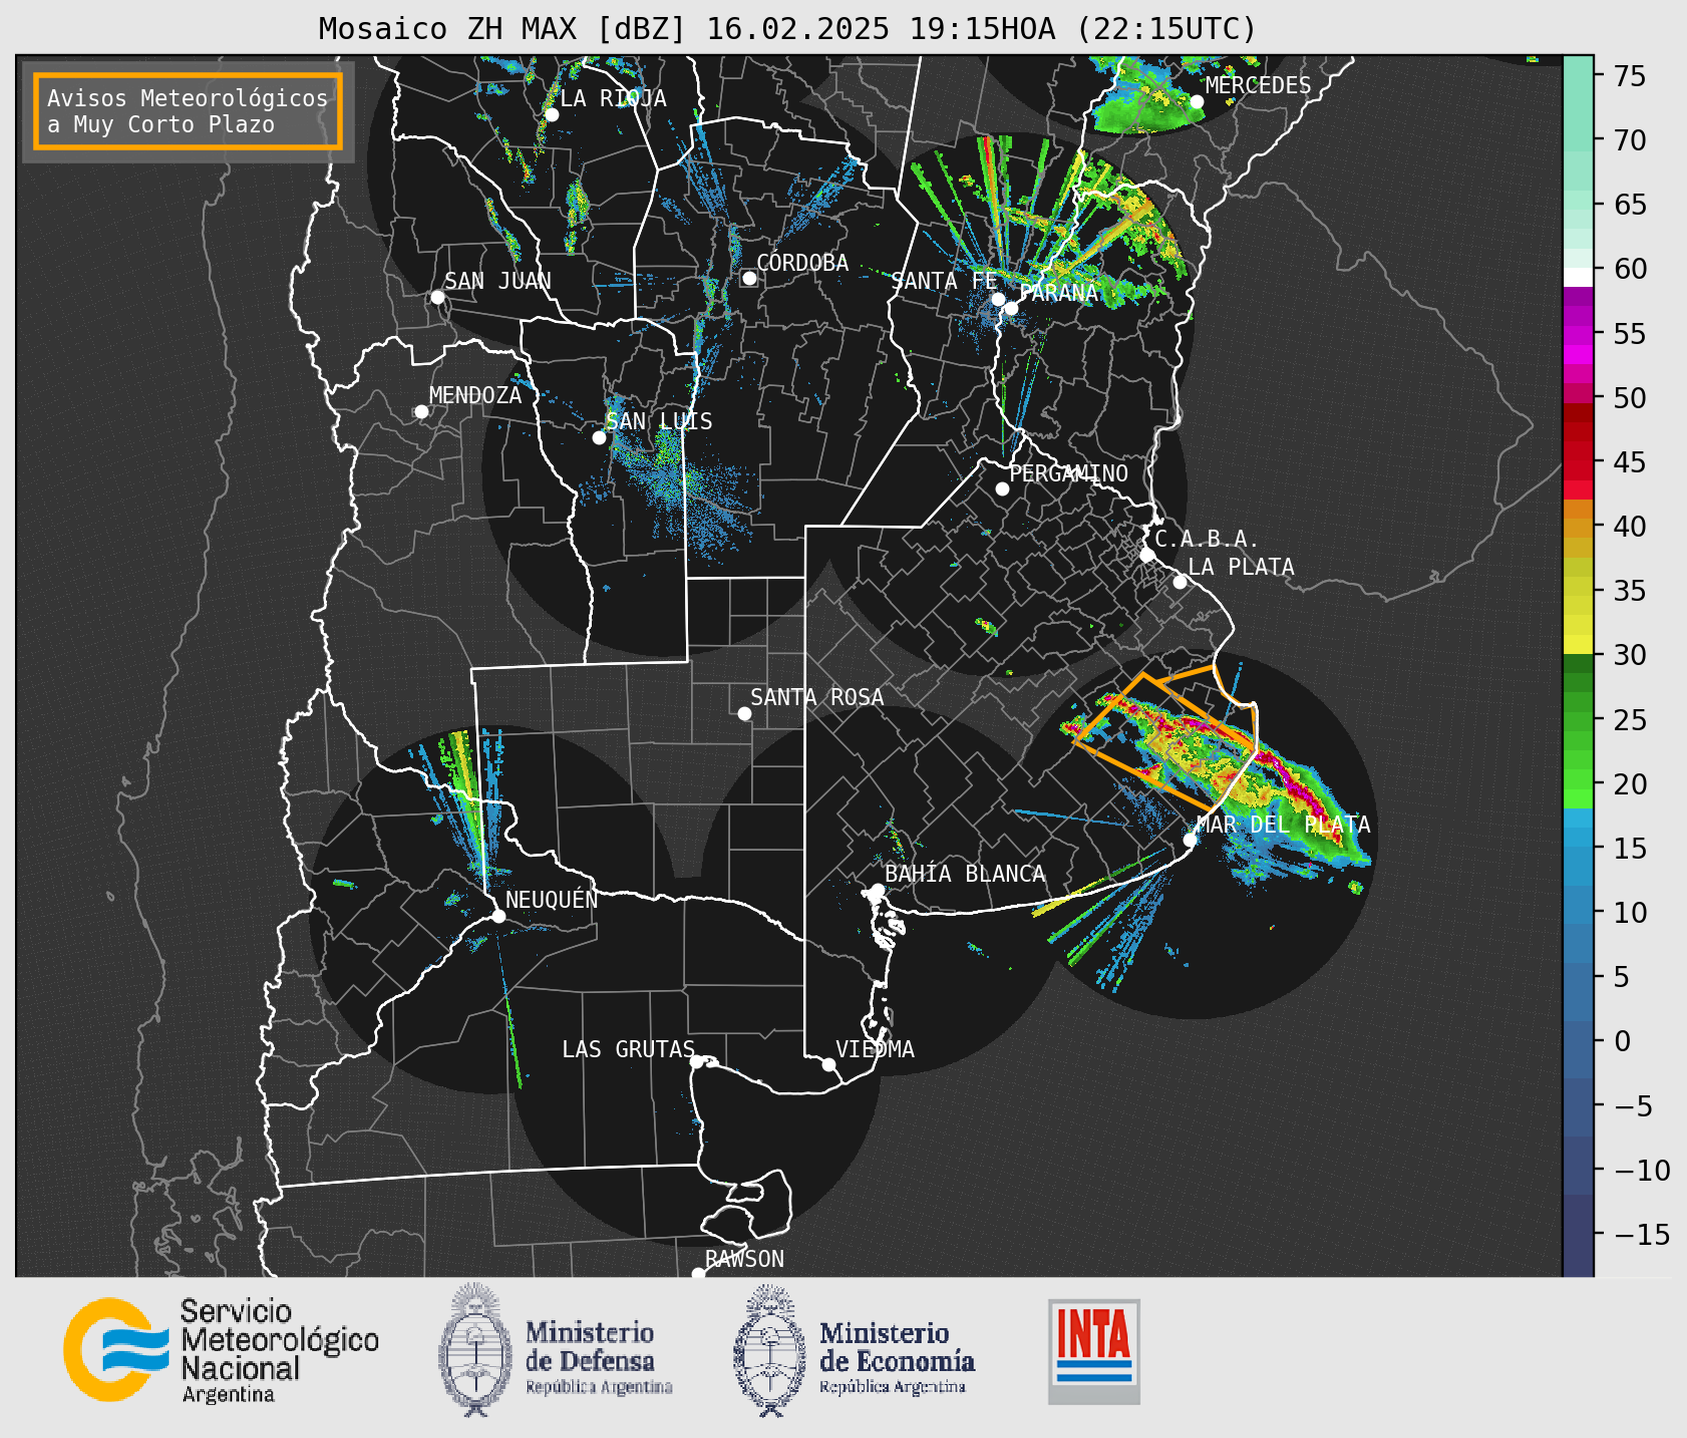Click the Servicio Meteorológico Nacional logo
The image size is (1687, 1438).
pyautogui.click(x=221, y=1350)
